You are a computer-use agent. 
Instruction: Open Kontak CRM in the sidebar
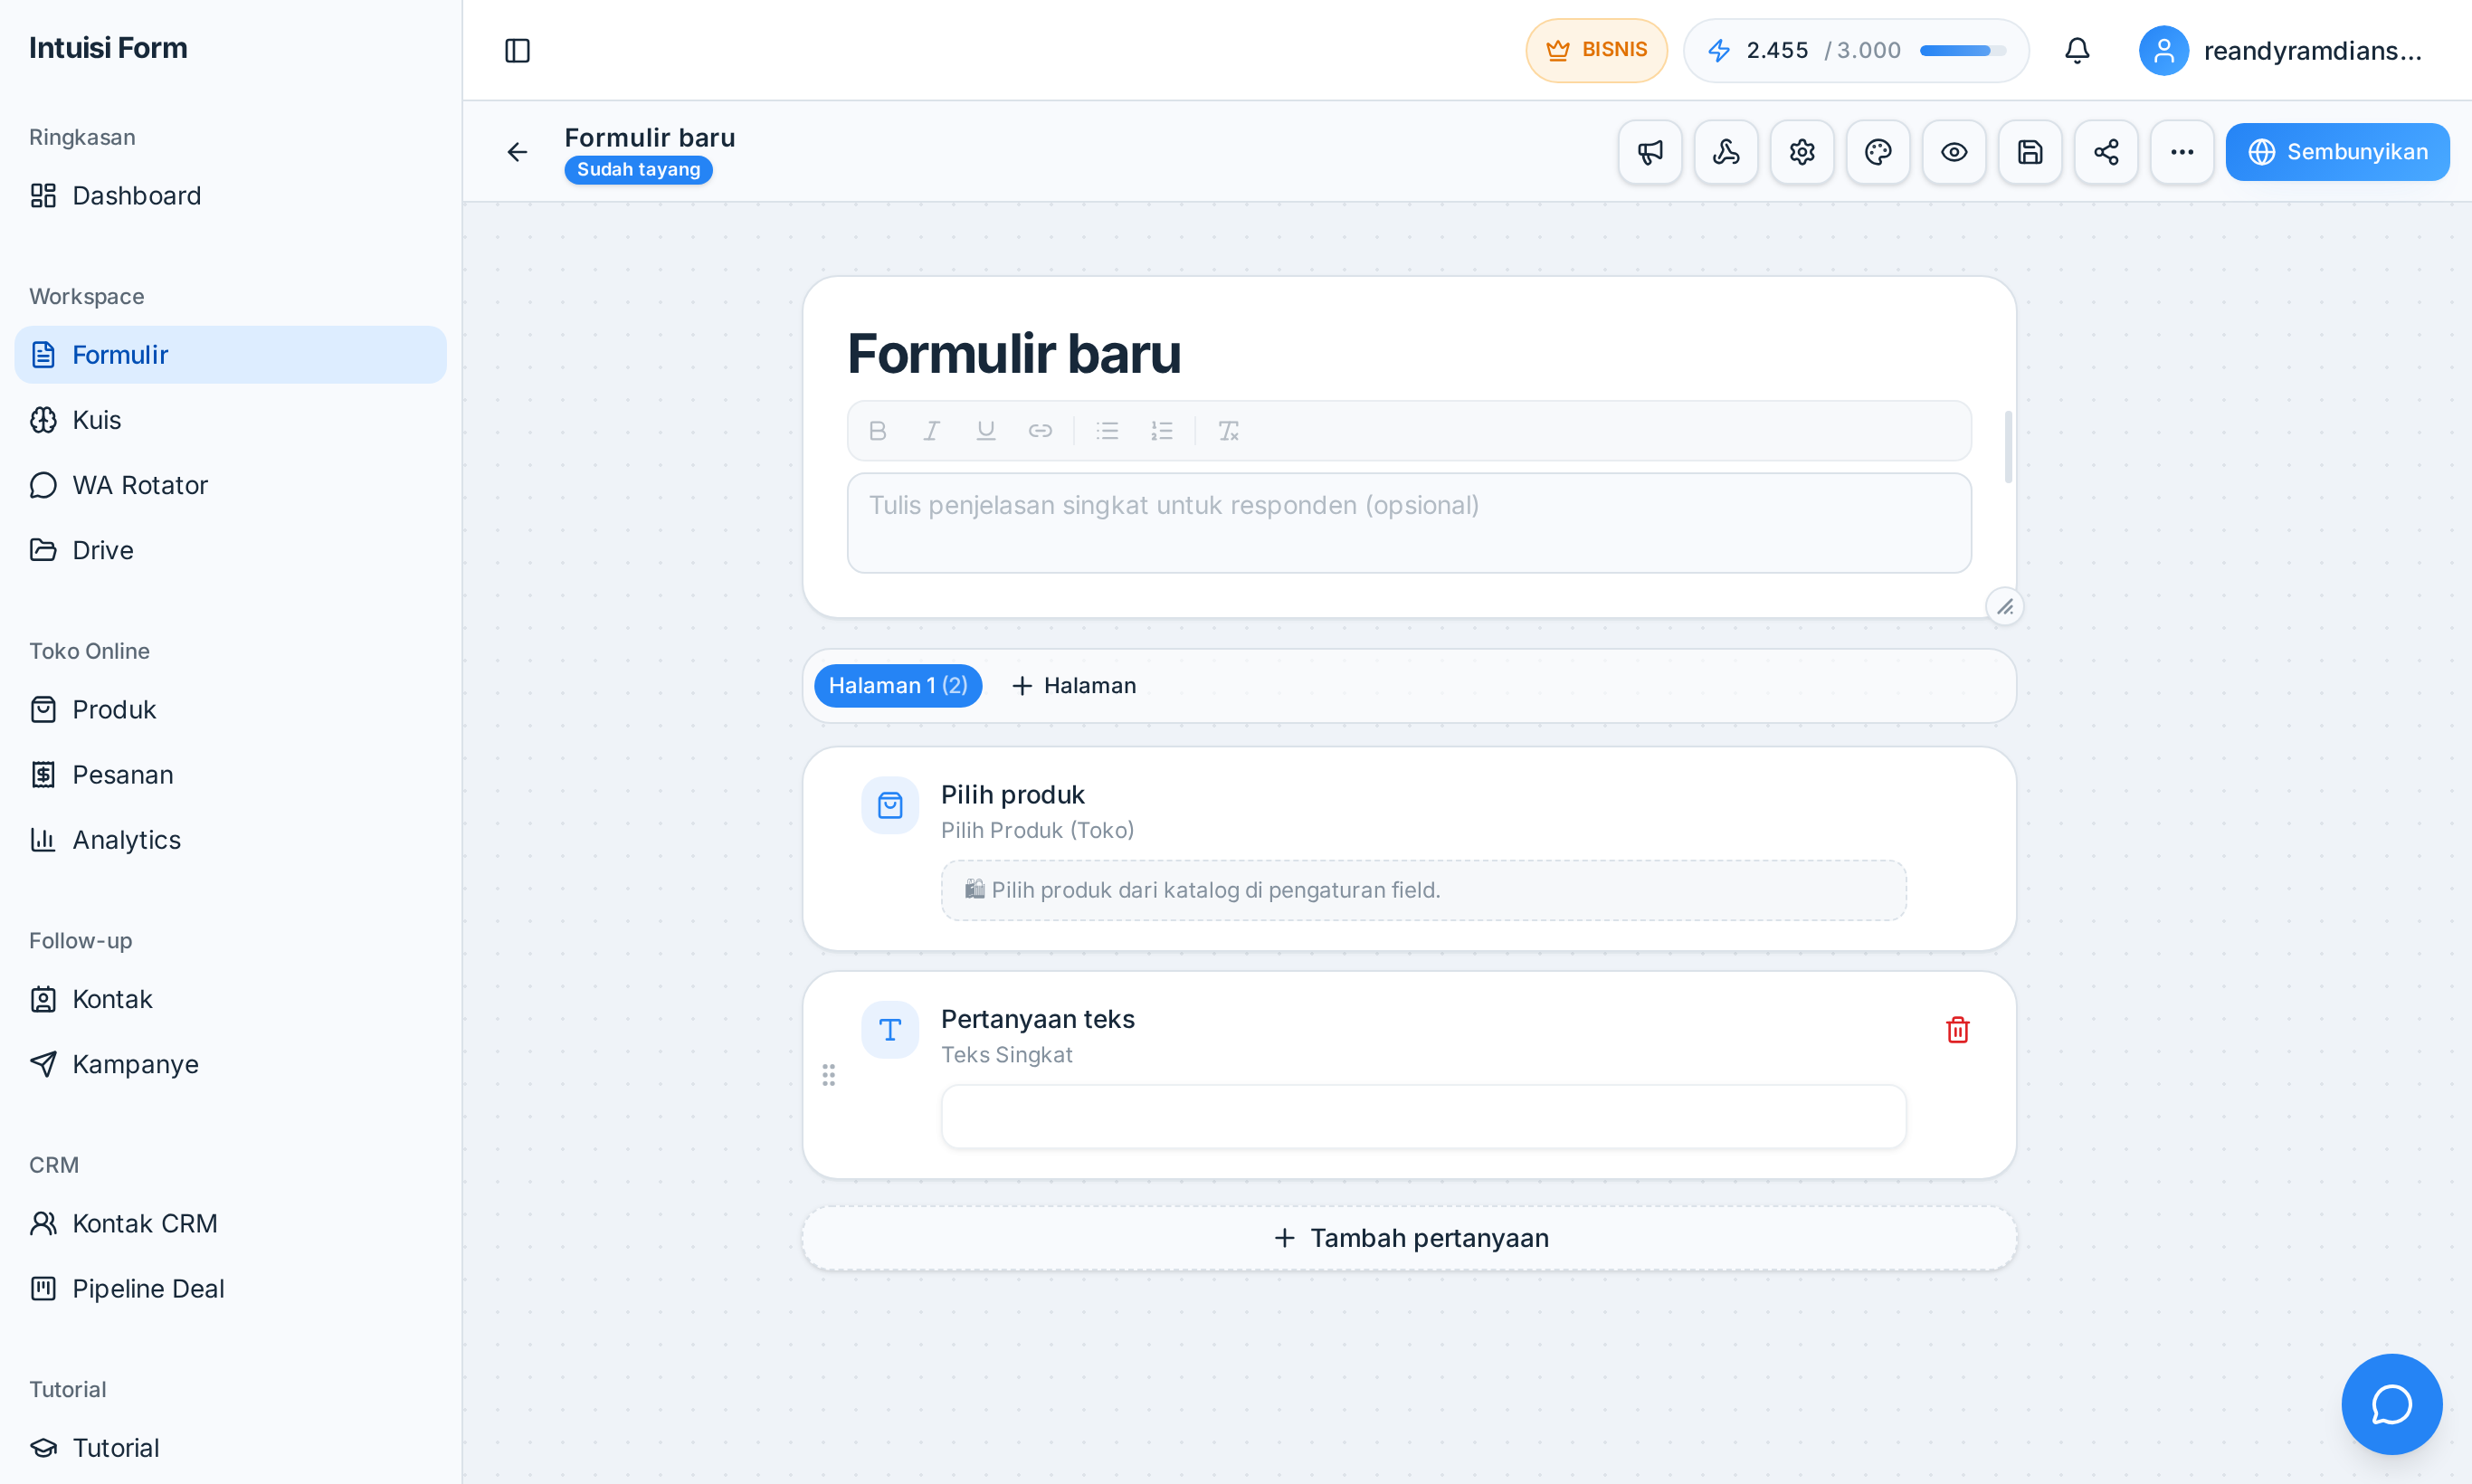(230, 1224)
